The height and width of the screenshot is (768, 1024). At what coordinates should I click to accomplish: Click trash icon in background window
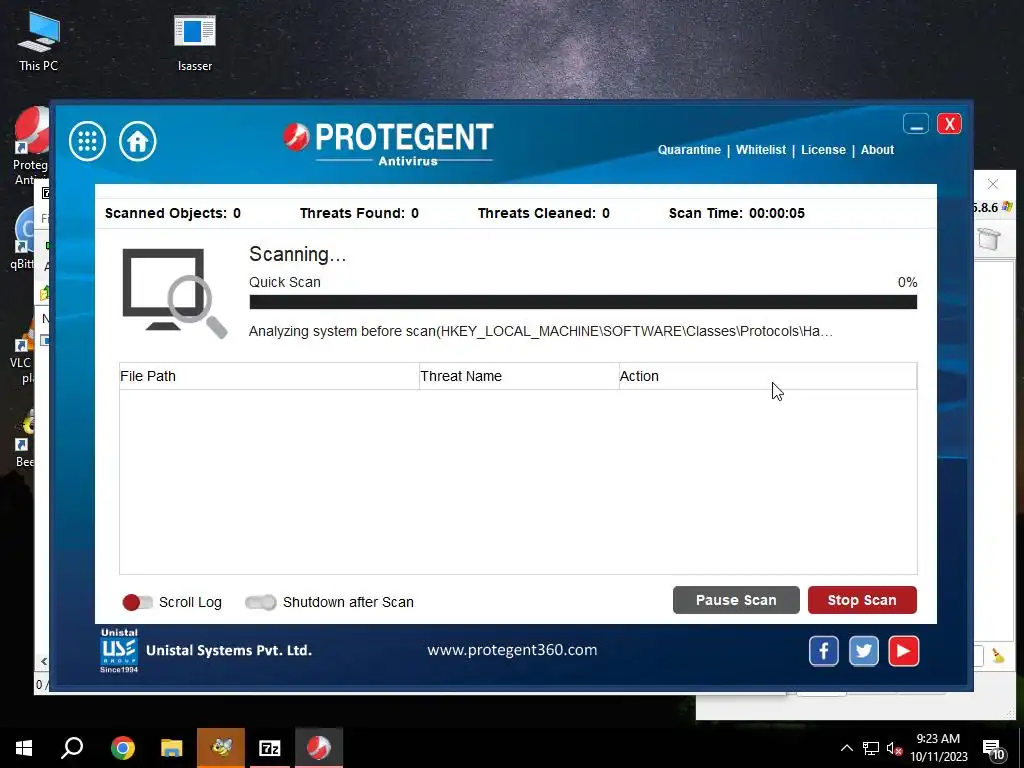click(x=989, y=238)
